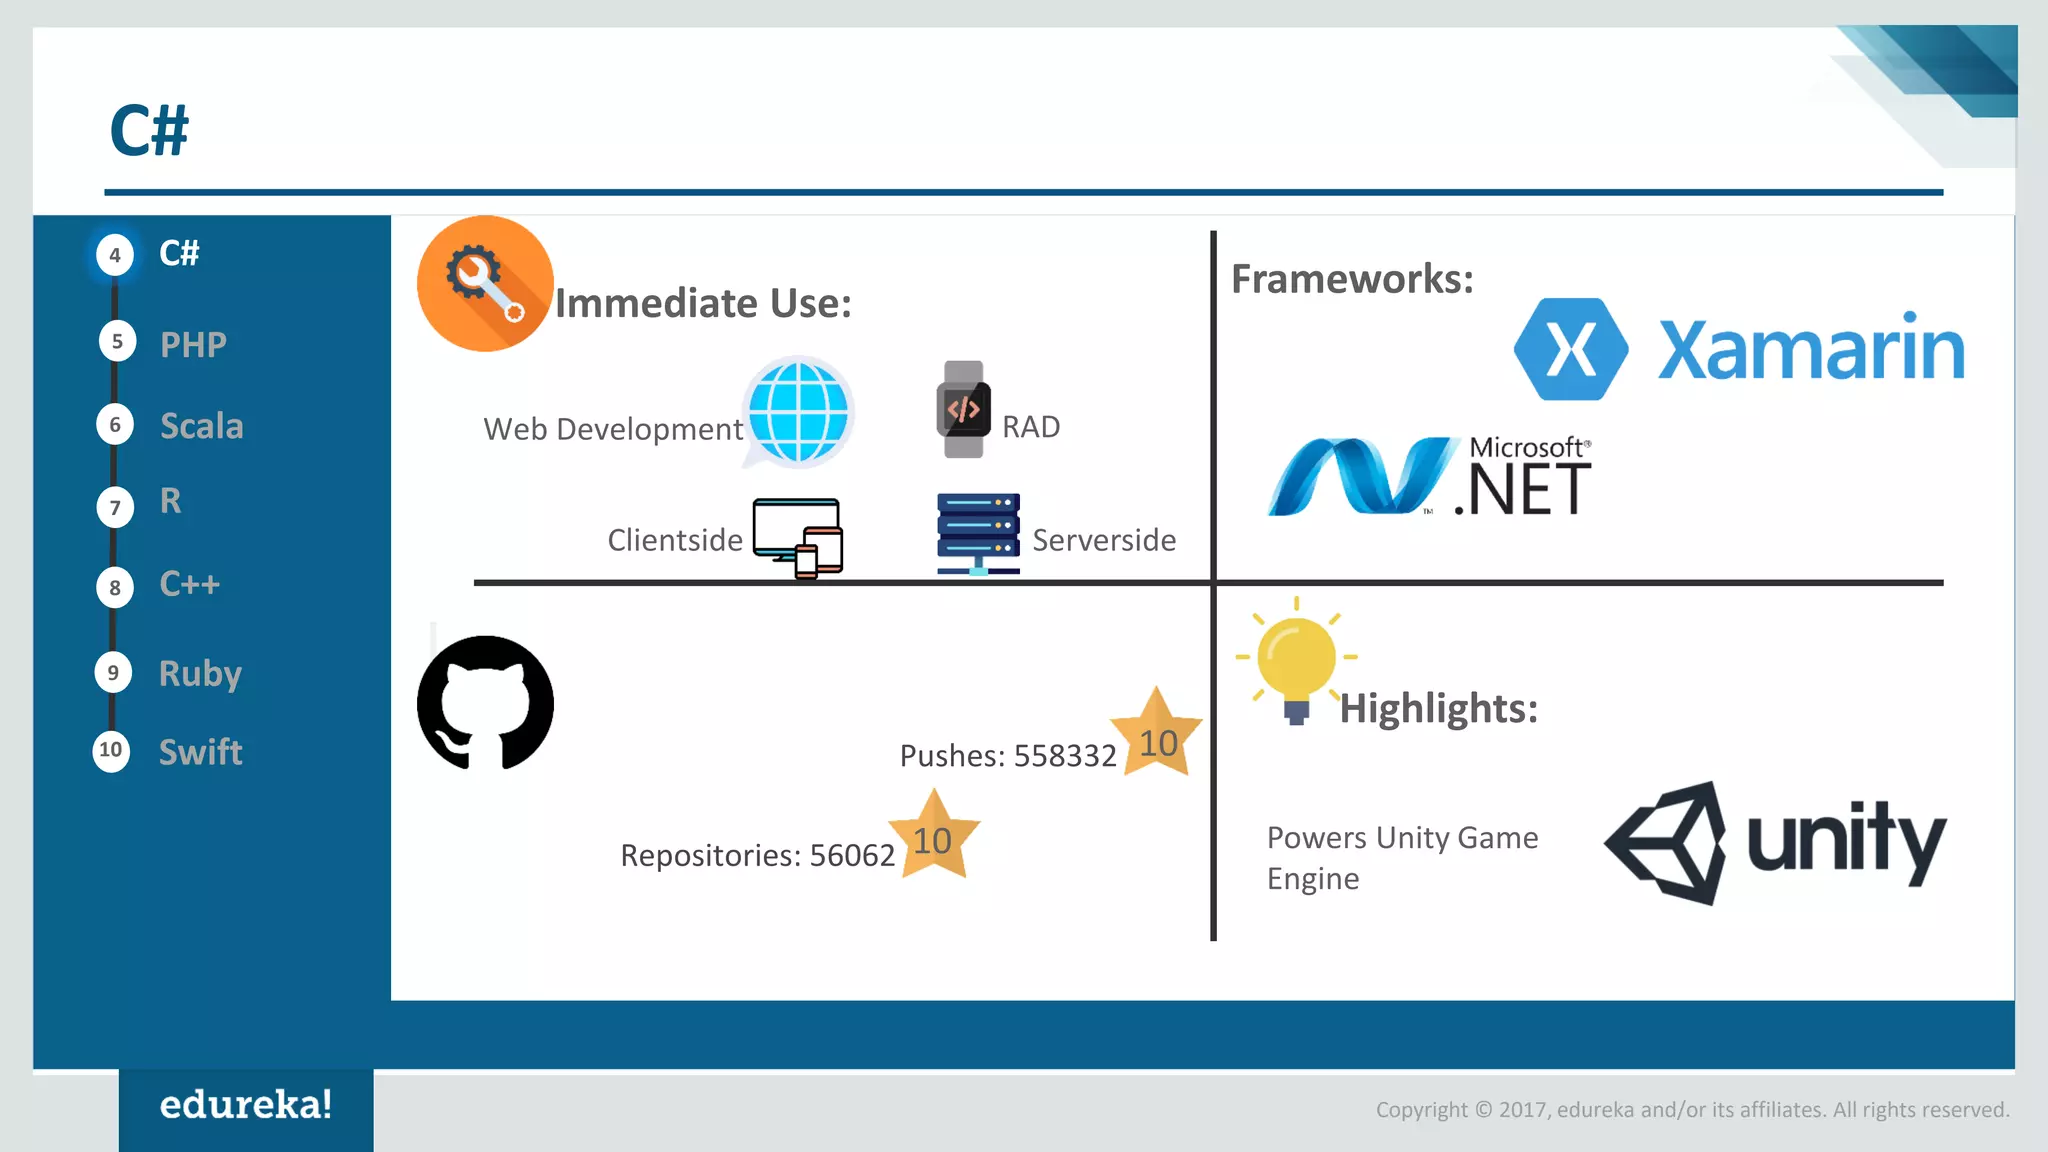Click the 'Clientside' label

click(675, 540)
